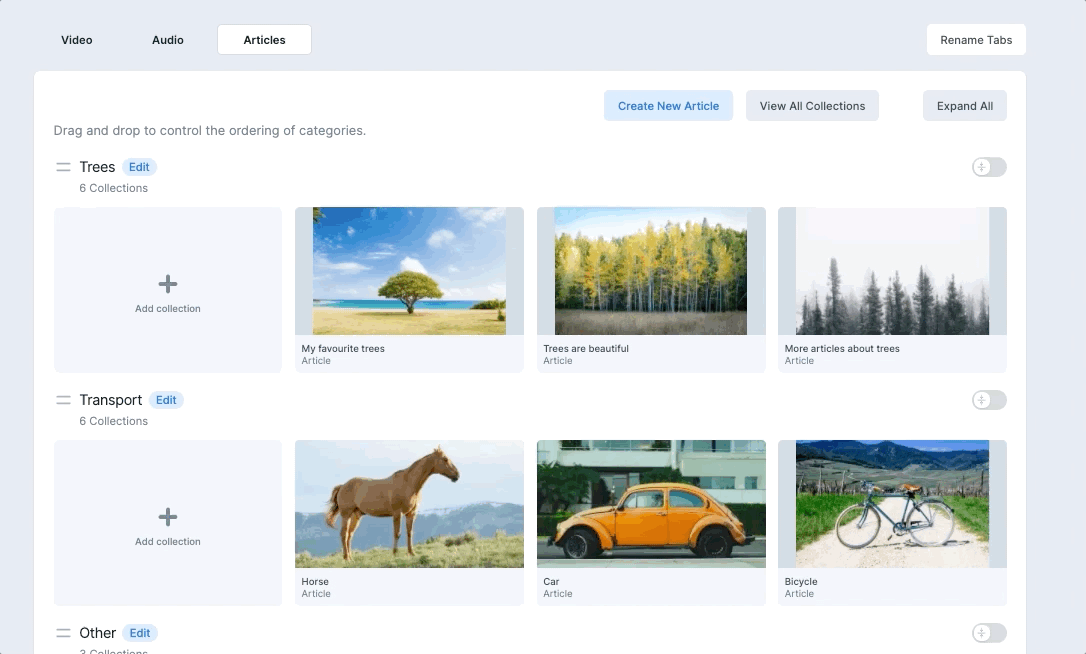Click the Expand All button

[x=965, y=106]
